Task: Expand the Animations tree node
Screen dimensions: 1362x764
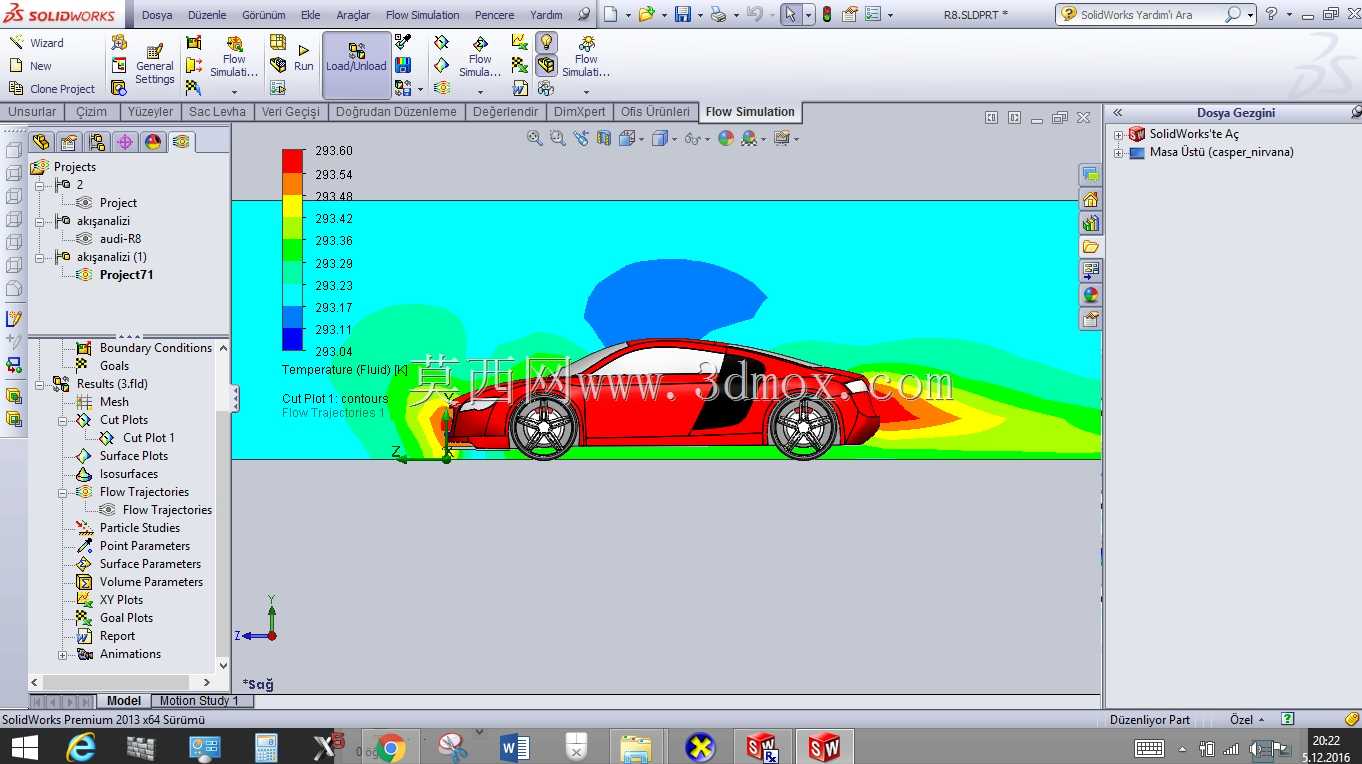Action: pos(62,655)
